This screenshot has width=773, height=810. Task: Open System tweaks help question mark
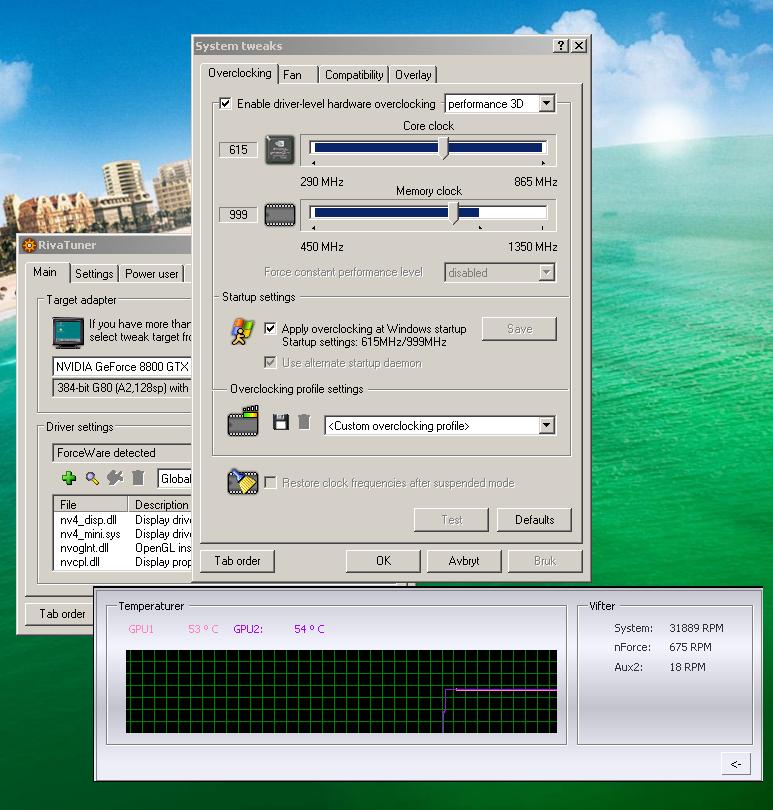(561, 45)
